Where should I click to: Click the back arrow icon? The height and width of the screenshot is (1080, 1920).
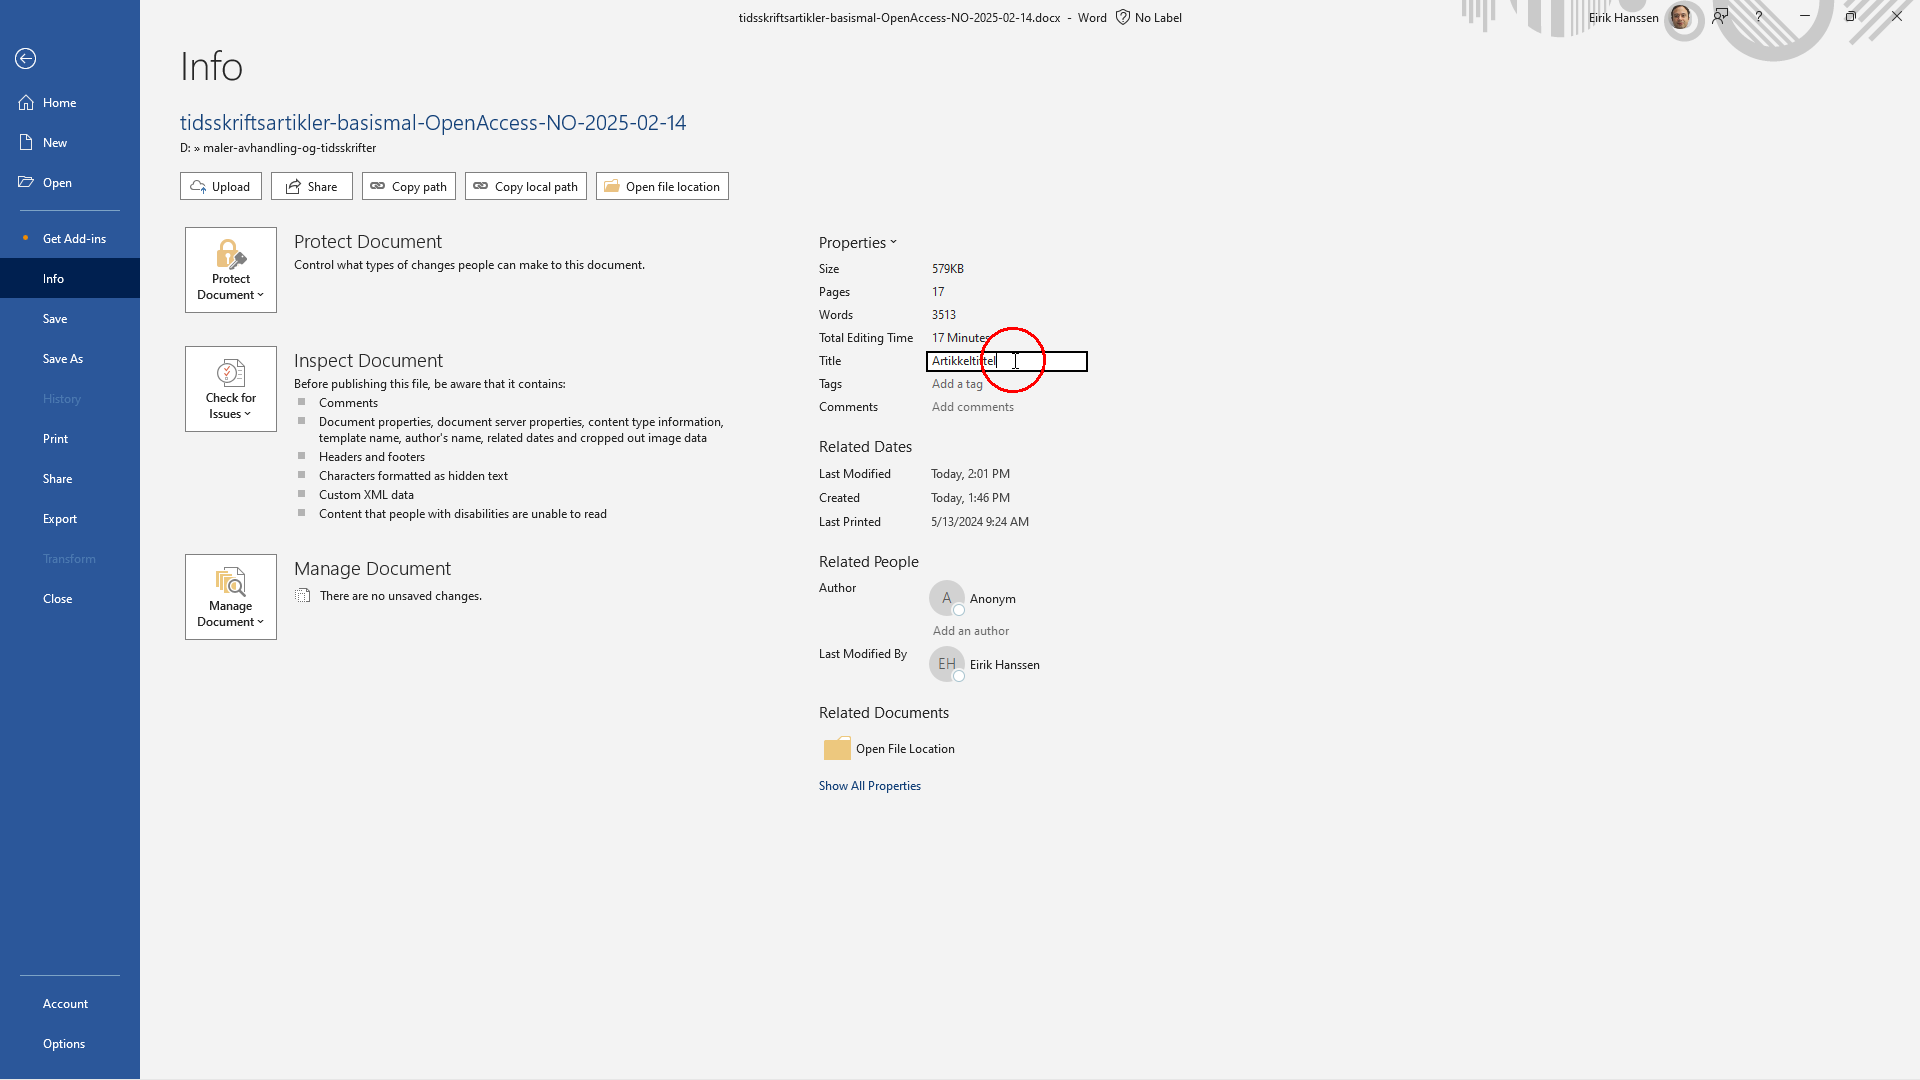26,59
